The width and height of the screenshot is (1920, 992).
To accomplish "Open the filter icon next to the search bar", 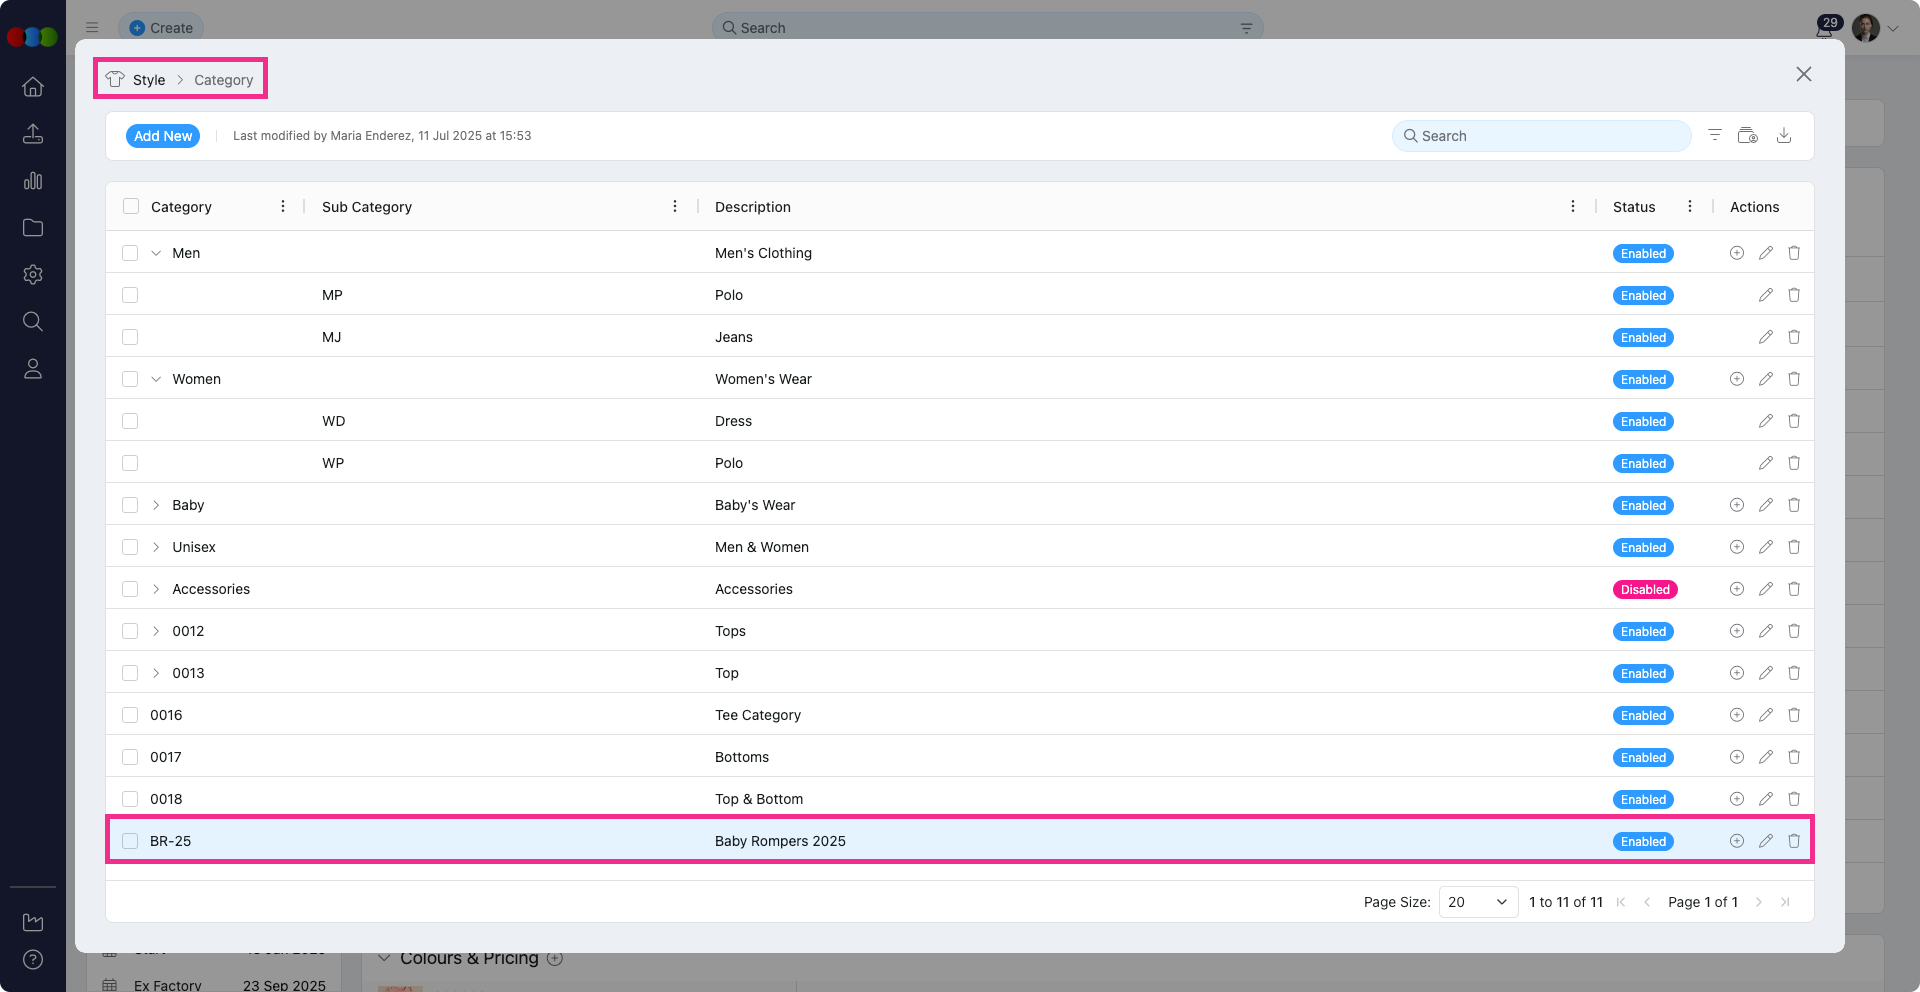I will pyautogui.click(x=1715, y=135).
